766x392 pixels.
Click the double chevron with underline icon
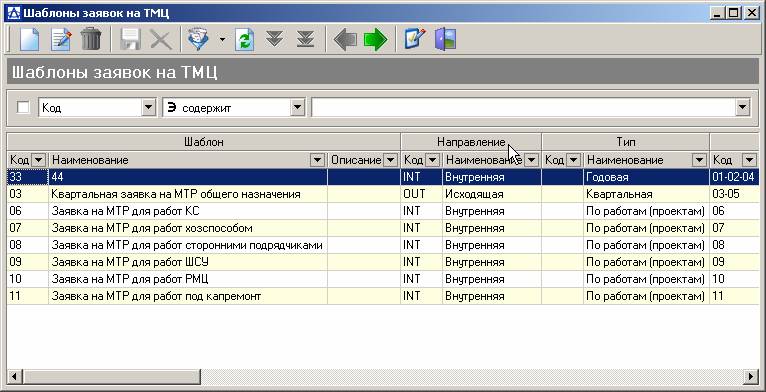point(305,39)
